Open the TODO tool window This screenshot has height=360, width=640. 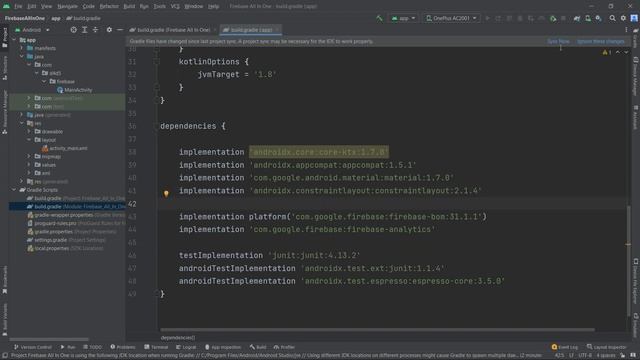coord(93,347)
